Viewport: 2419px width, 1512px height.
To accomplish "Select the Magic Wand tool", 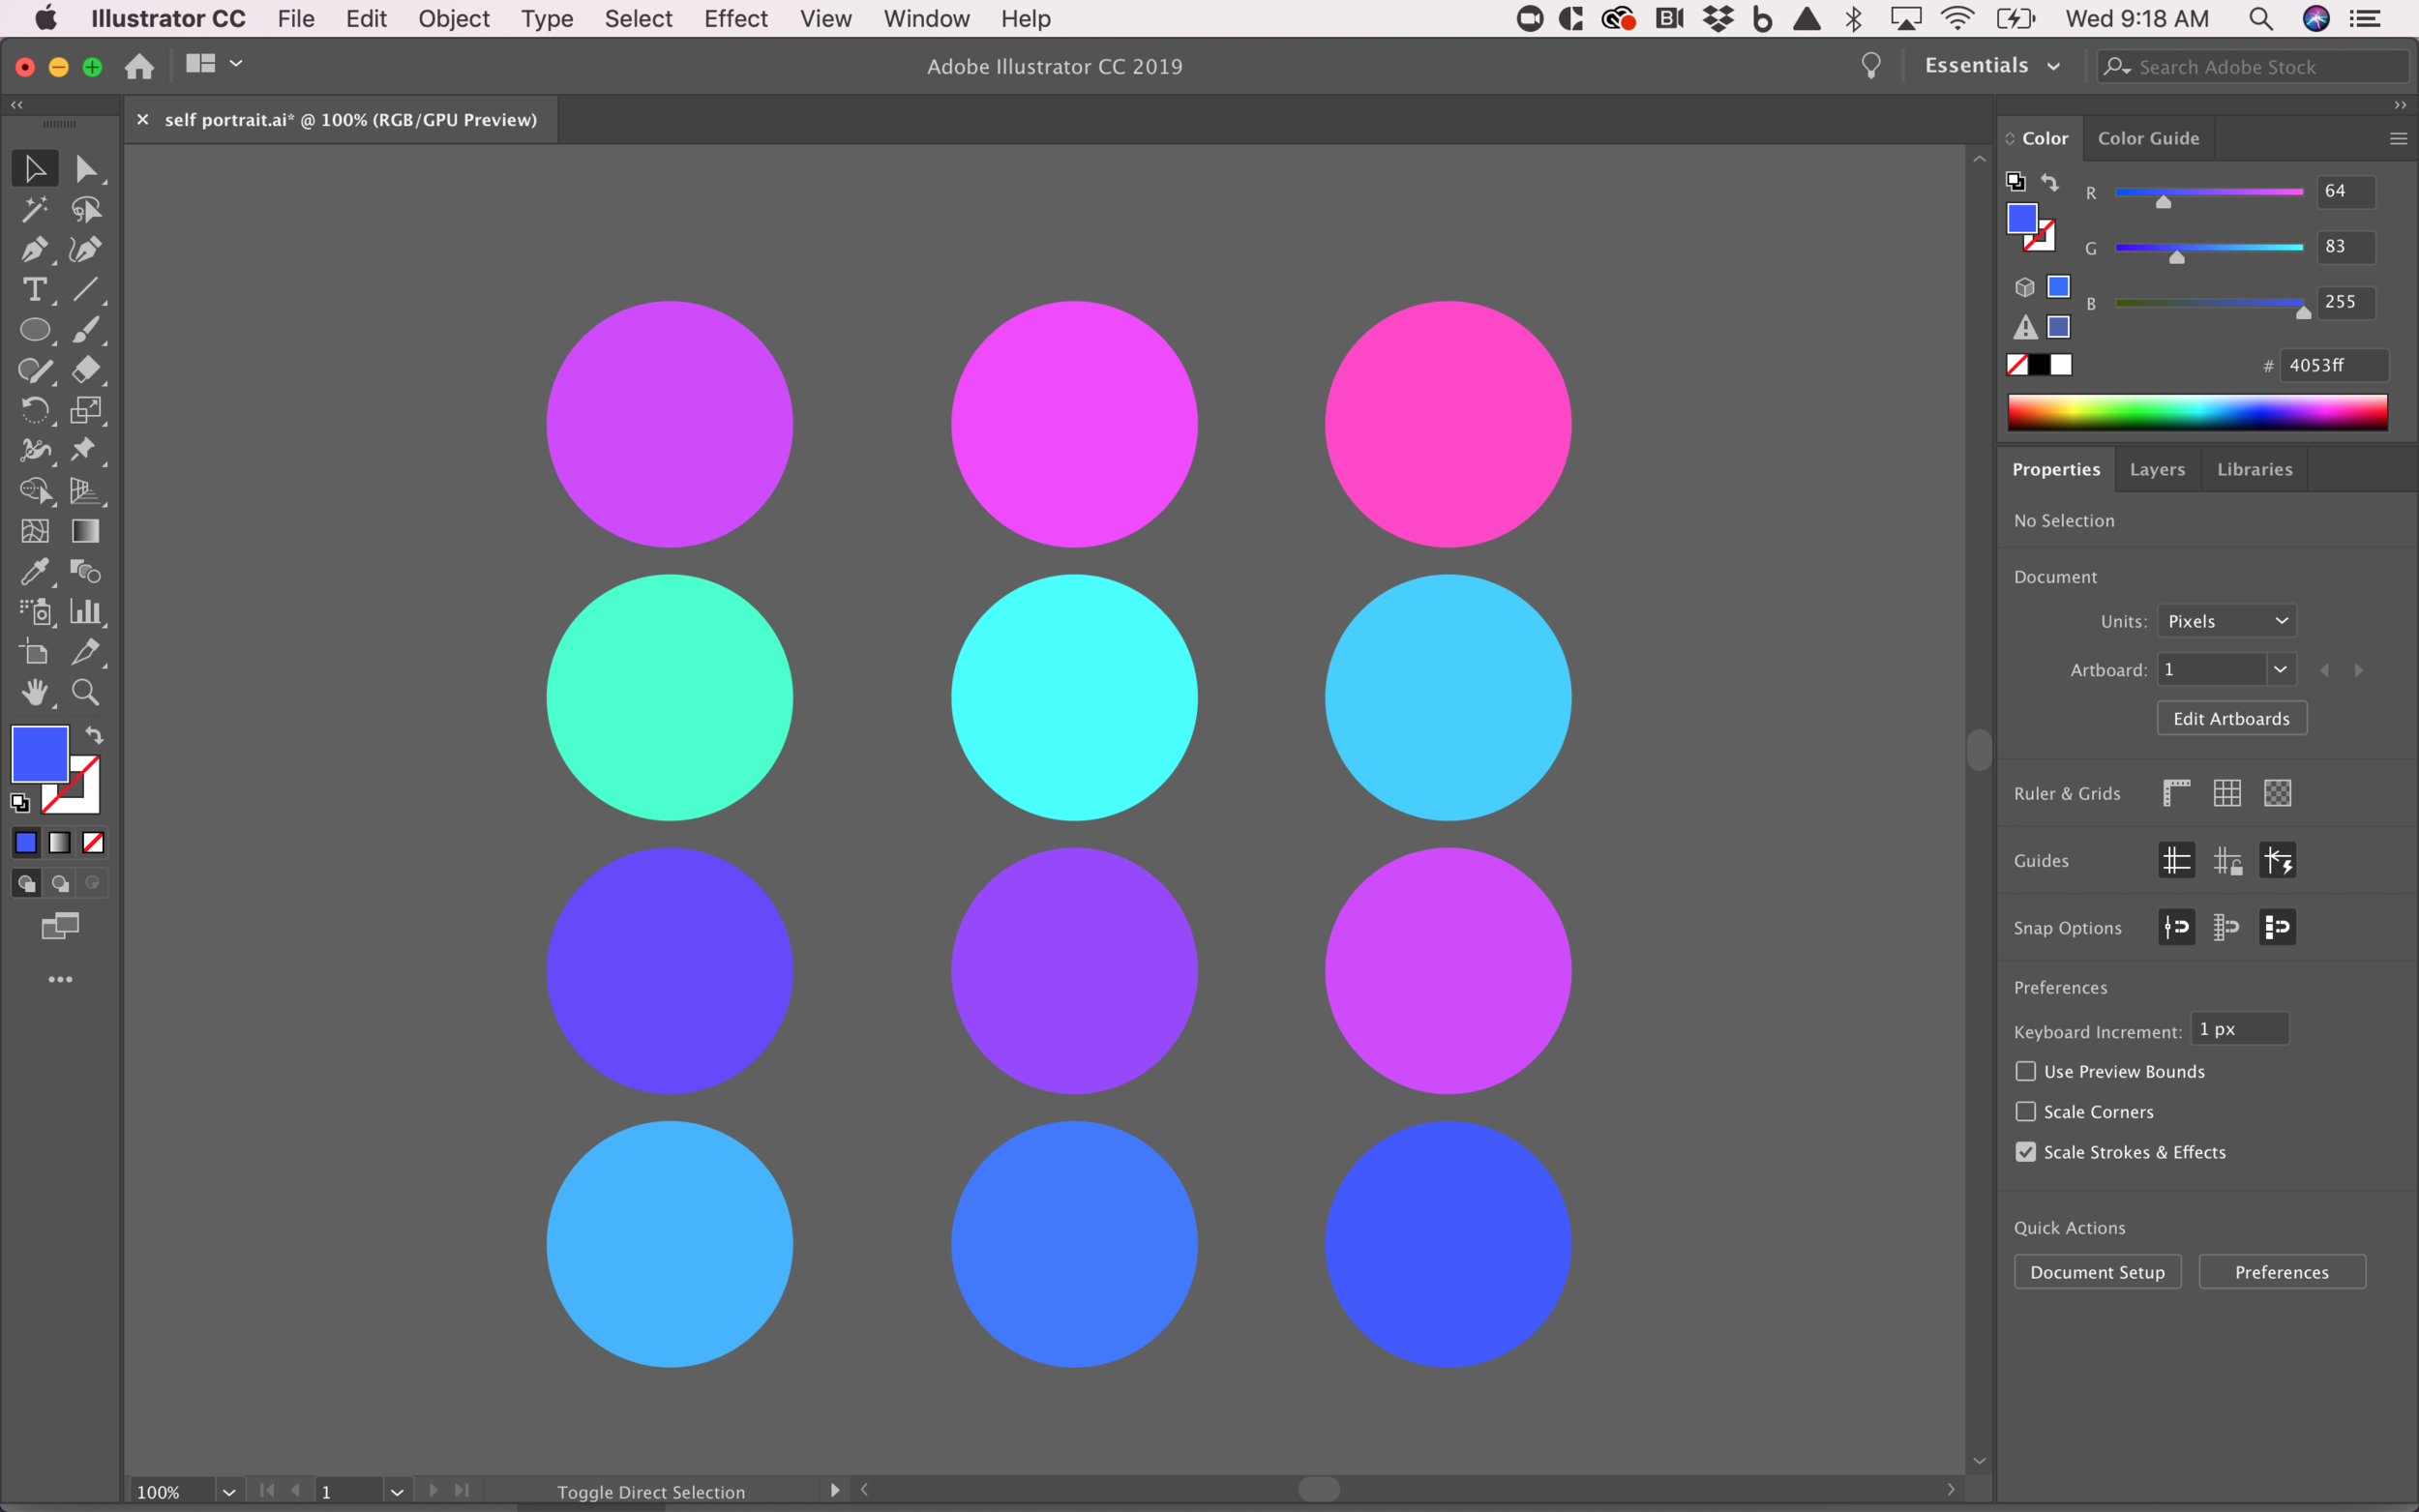I will tap(34, 209).
